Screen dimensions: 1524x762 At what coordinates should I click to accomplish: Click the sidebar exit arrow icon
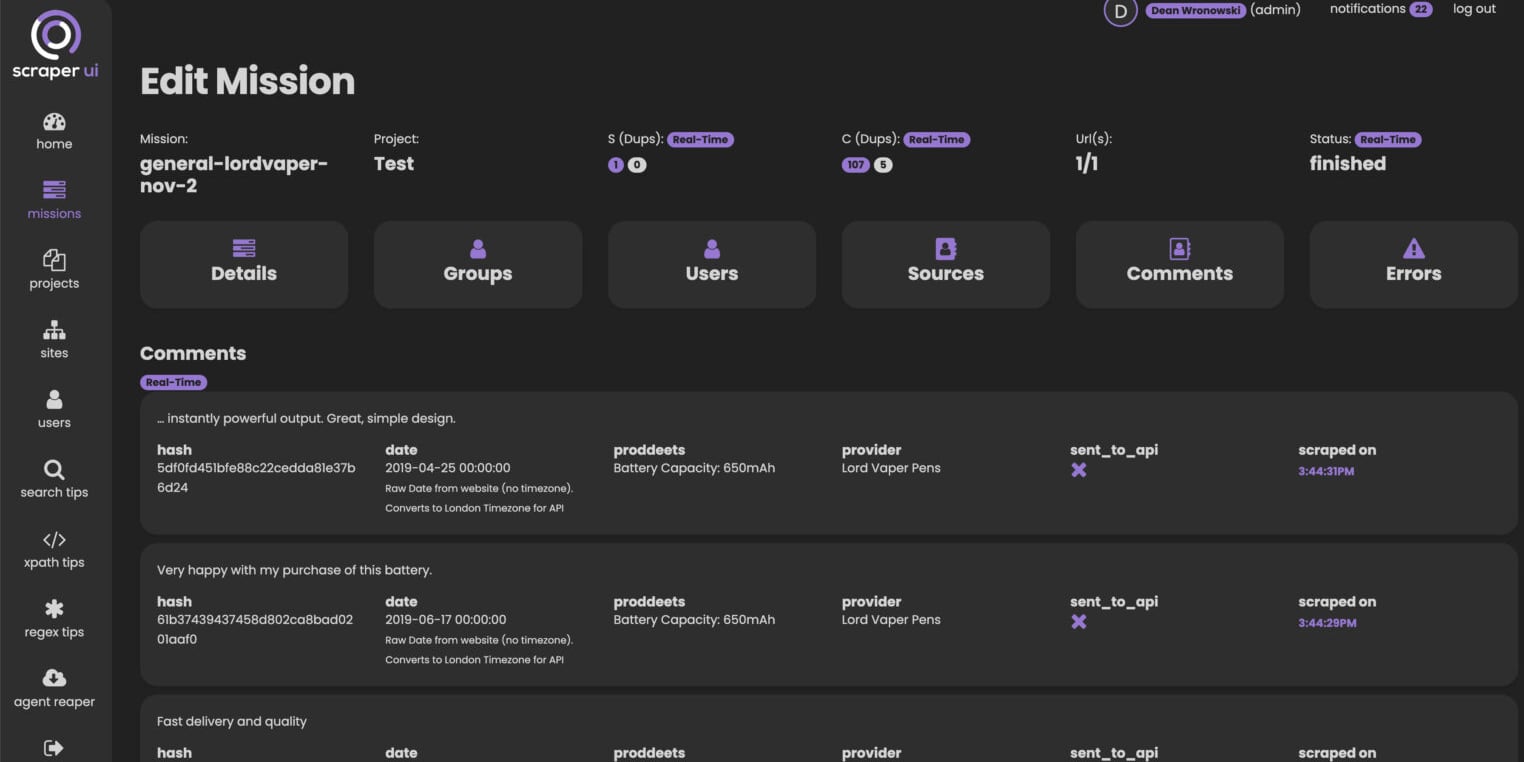coord(54,747)
